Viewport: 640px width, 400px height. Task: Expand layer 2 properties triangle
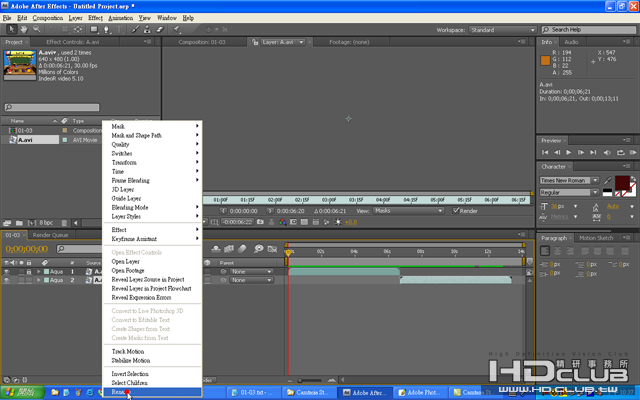coord(39,280)
